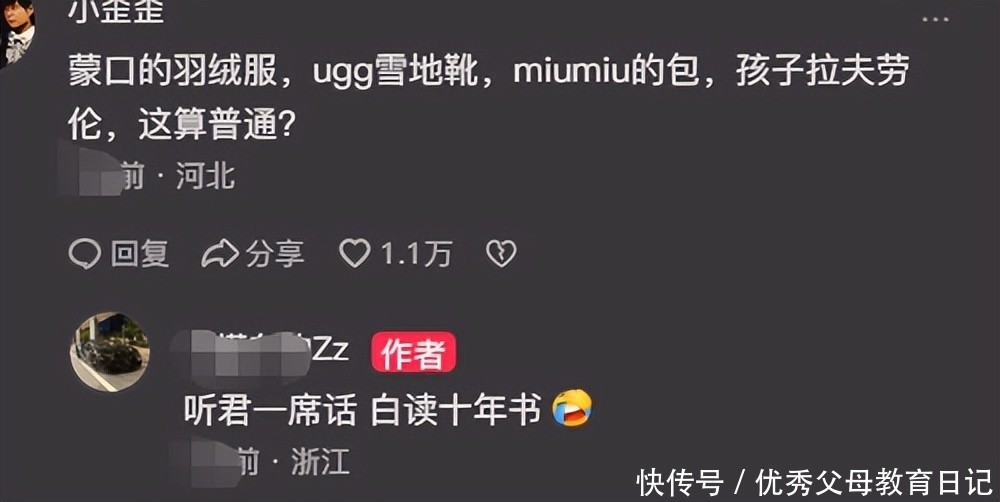This screenshot has width=1000, height=502.
Task: Click the 分享 share label
Action: point(275,254)
